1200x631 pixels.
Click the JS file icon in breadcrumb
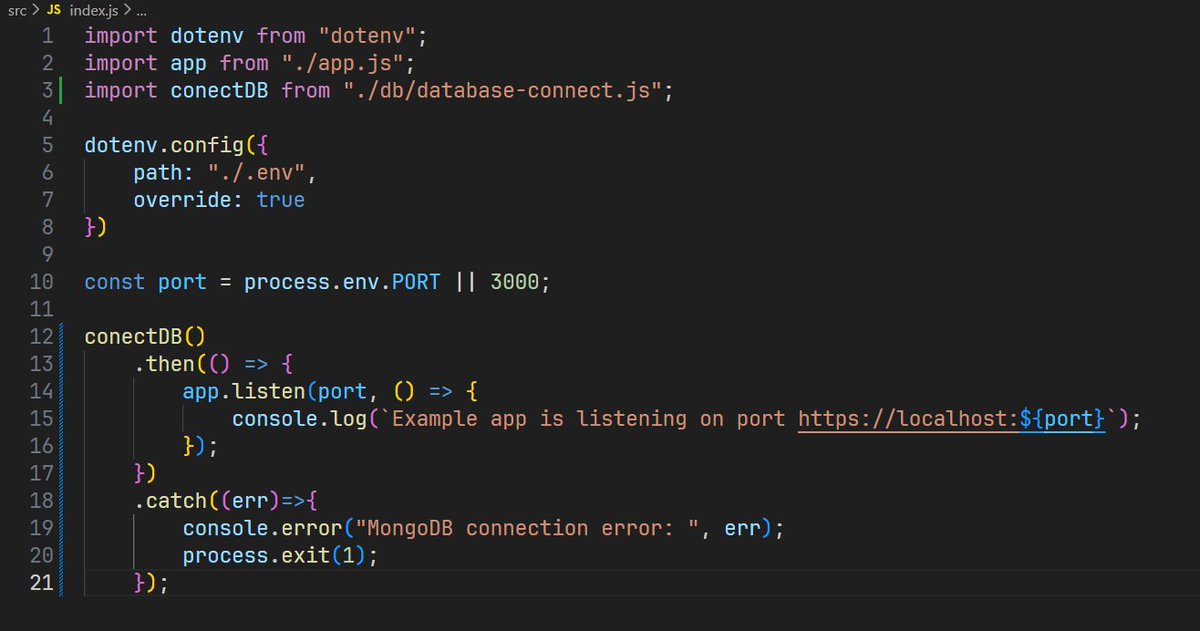pyautogui.click(x=54, y=10)
